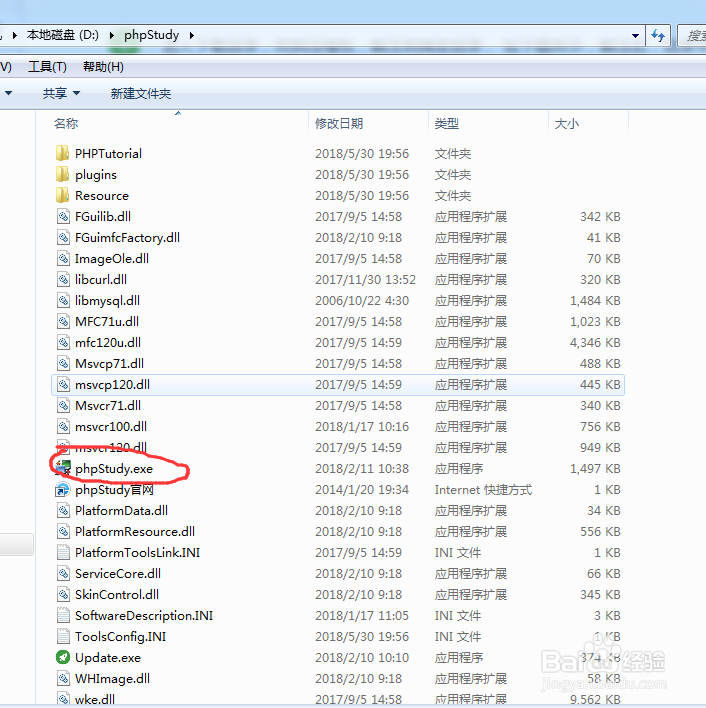Click the FGuilib.dll file icon
This screenshot has width=706, height=708.
(63, 216)
